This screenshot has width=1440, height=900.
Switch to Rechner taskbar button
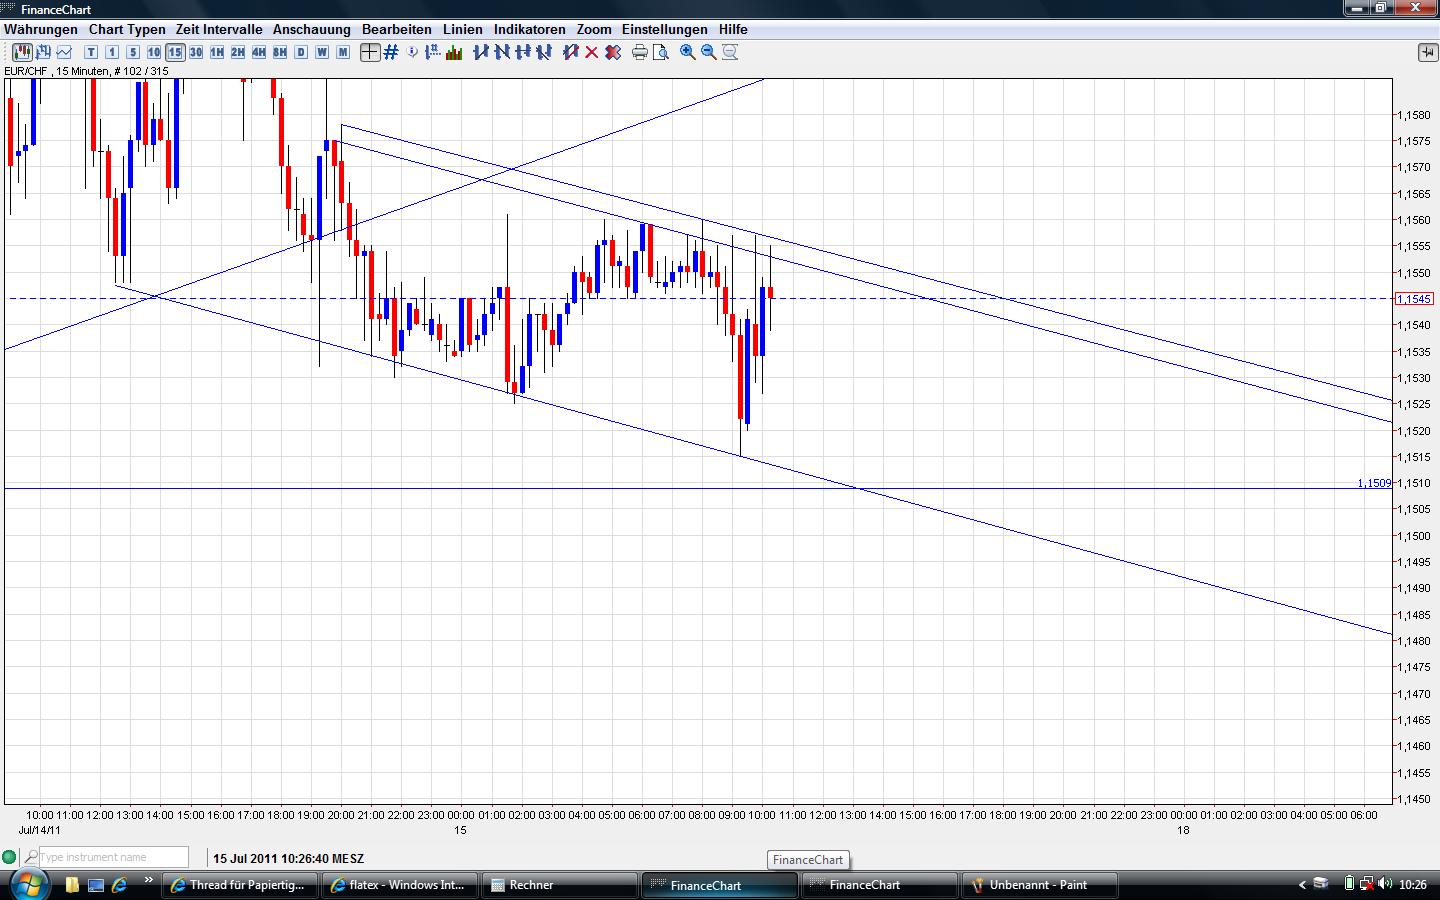[560, 885]
